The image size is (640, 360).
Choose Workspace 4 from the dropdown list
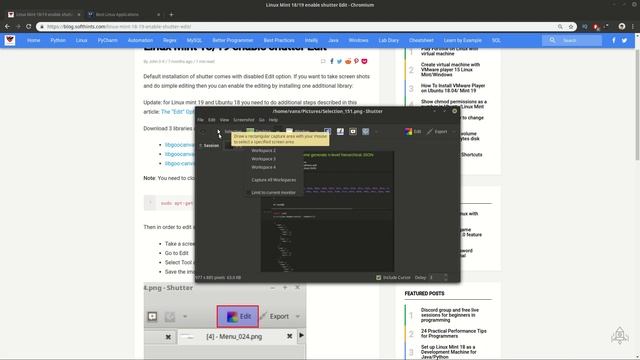pos(264,167)
